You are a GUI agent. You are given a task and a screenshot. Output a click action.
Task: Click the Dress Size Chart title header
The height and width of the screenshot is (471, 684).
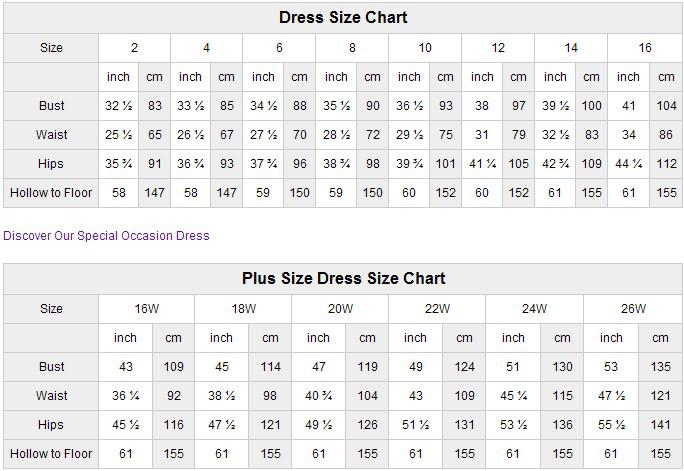343,18
